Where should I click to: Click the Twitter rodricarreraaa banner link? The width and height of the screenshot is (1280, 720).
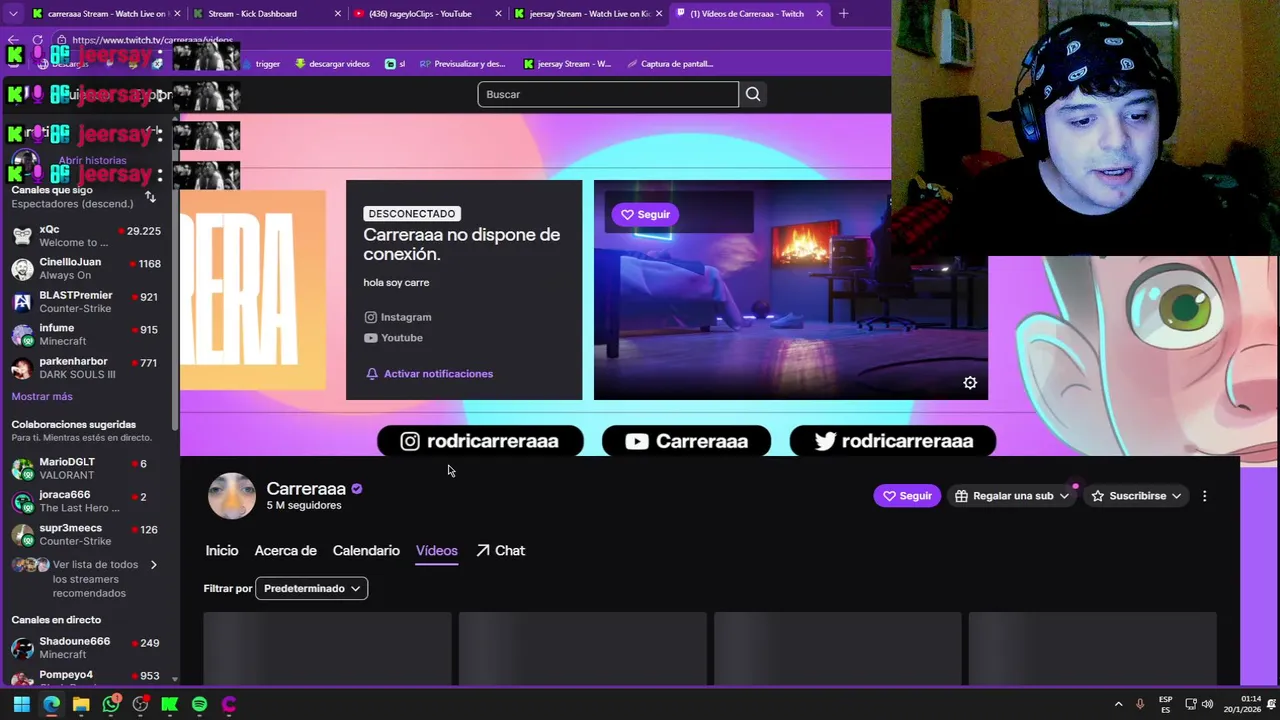point(893,441)
